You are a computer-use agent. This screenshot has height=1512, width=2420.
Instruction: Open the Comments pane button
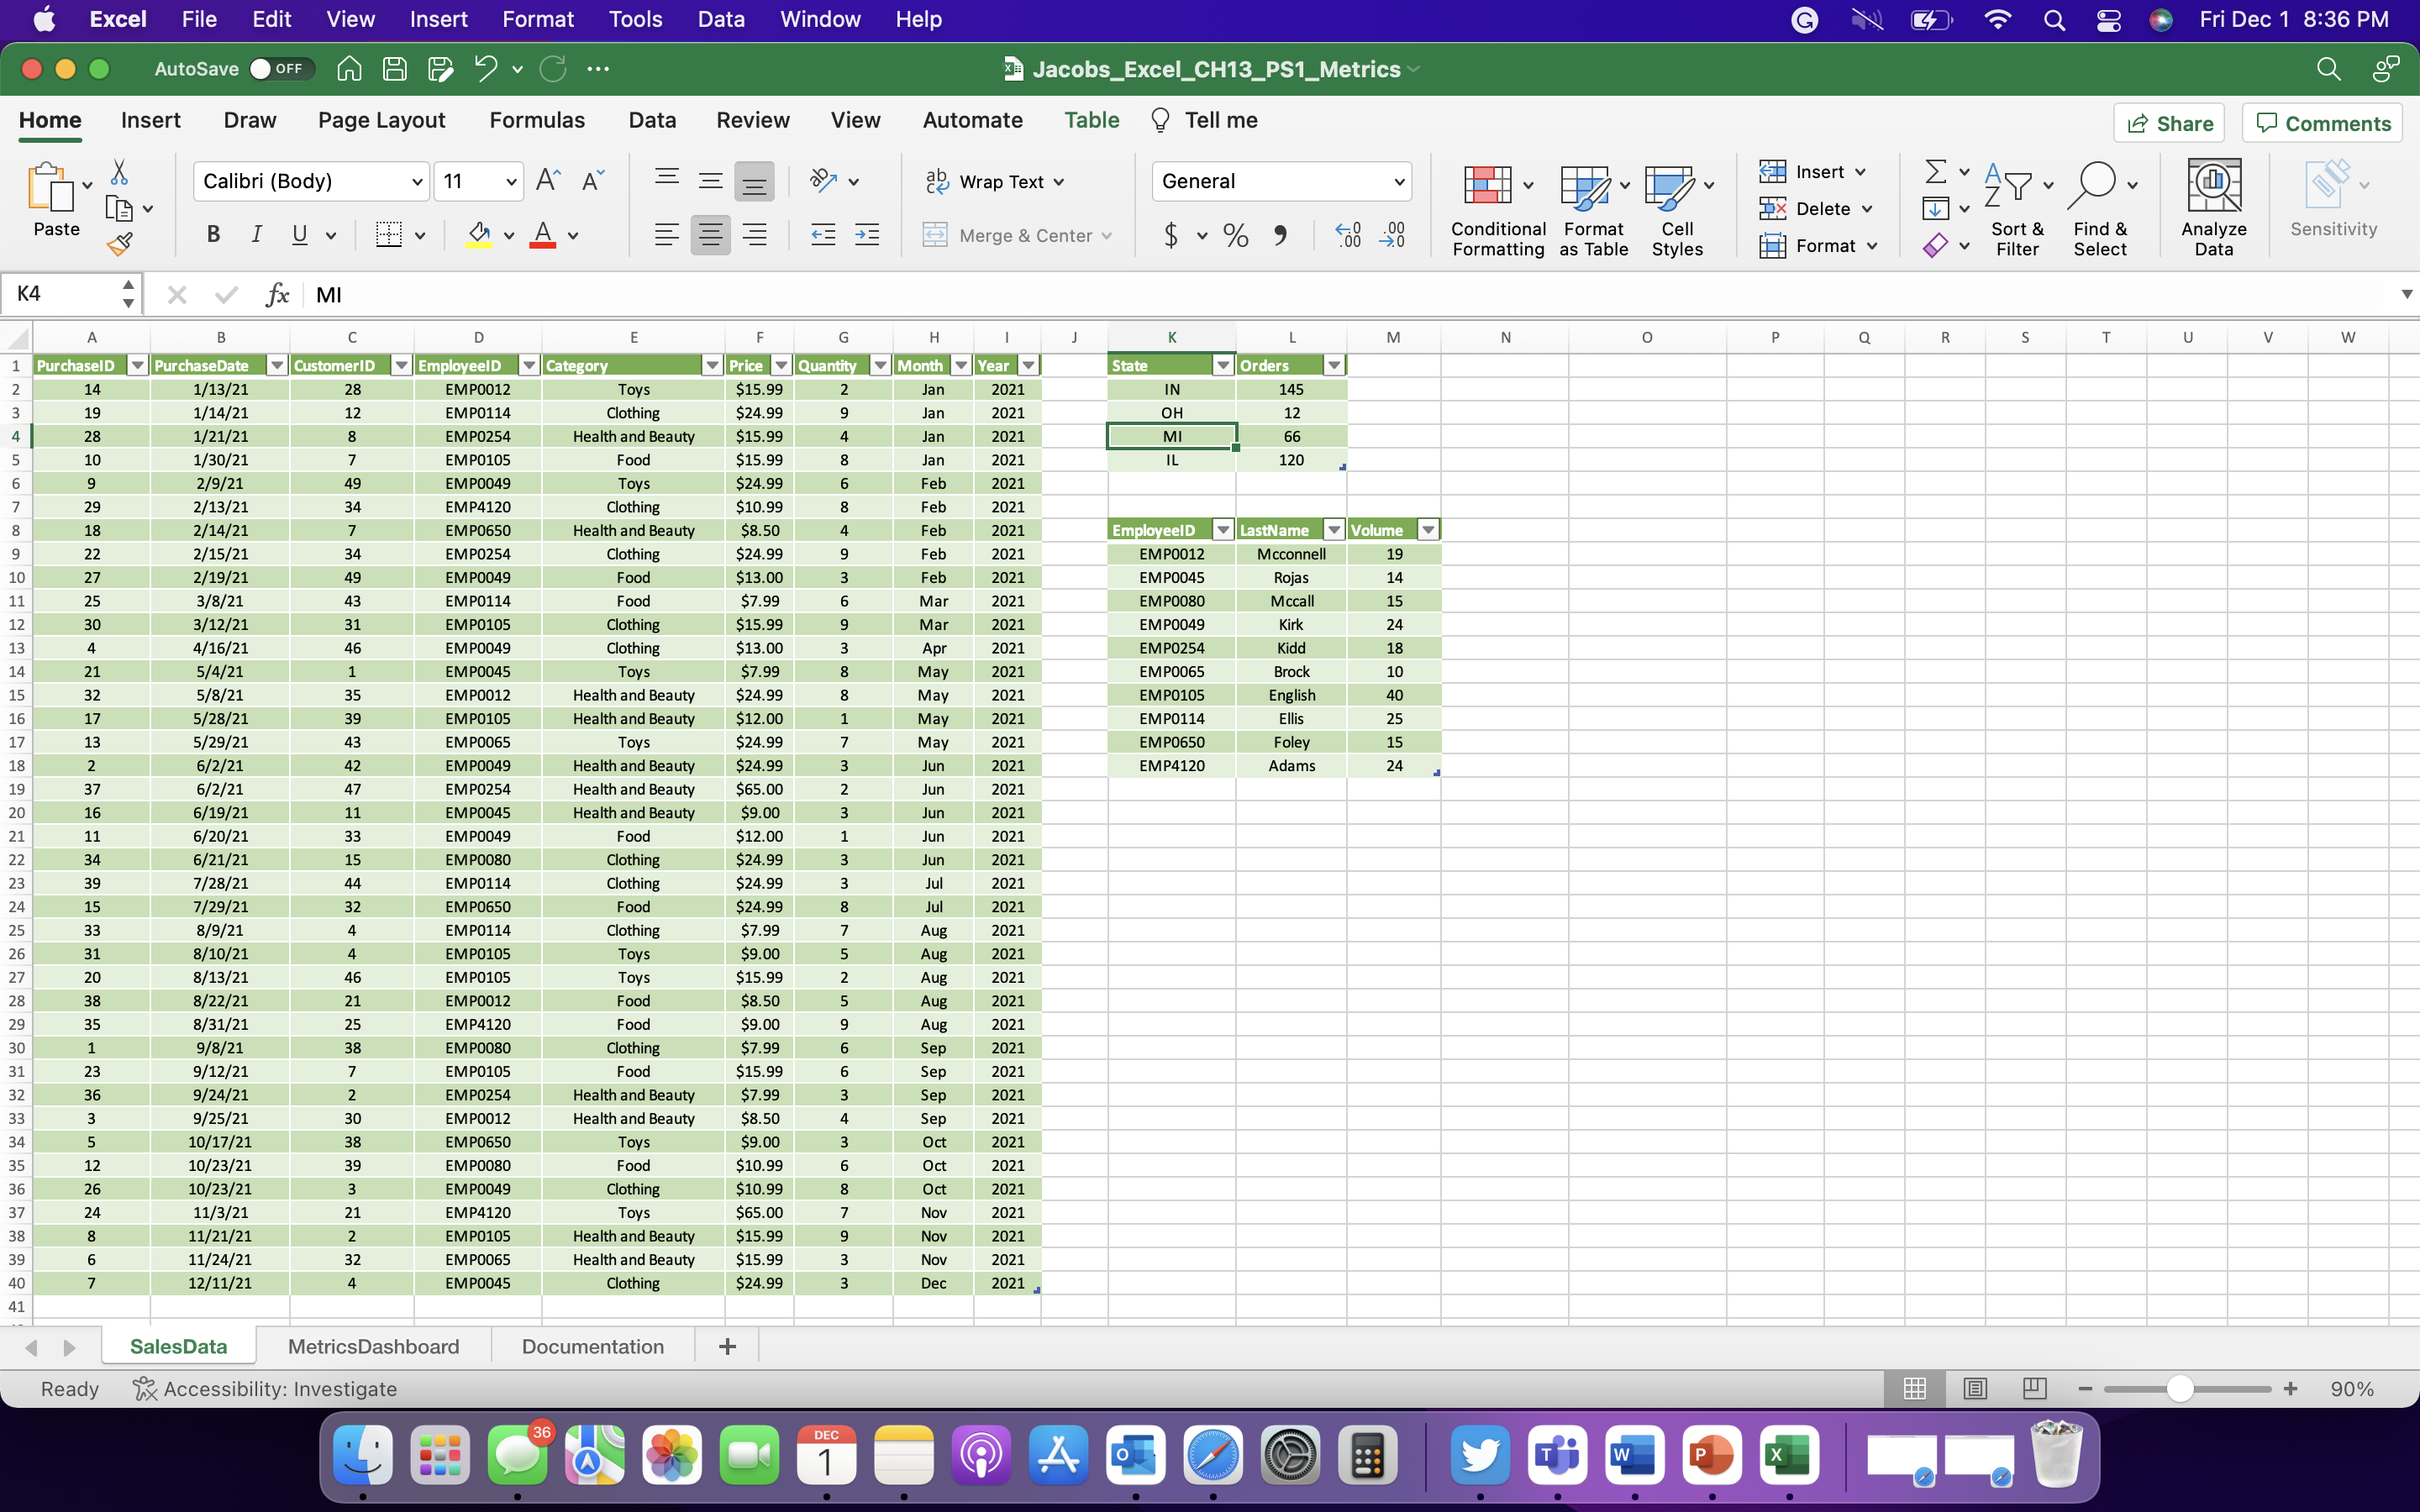click(x=2322, y=123)
